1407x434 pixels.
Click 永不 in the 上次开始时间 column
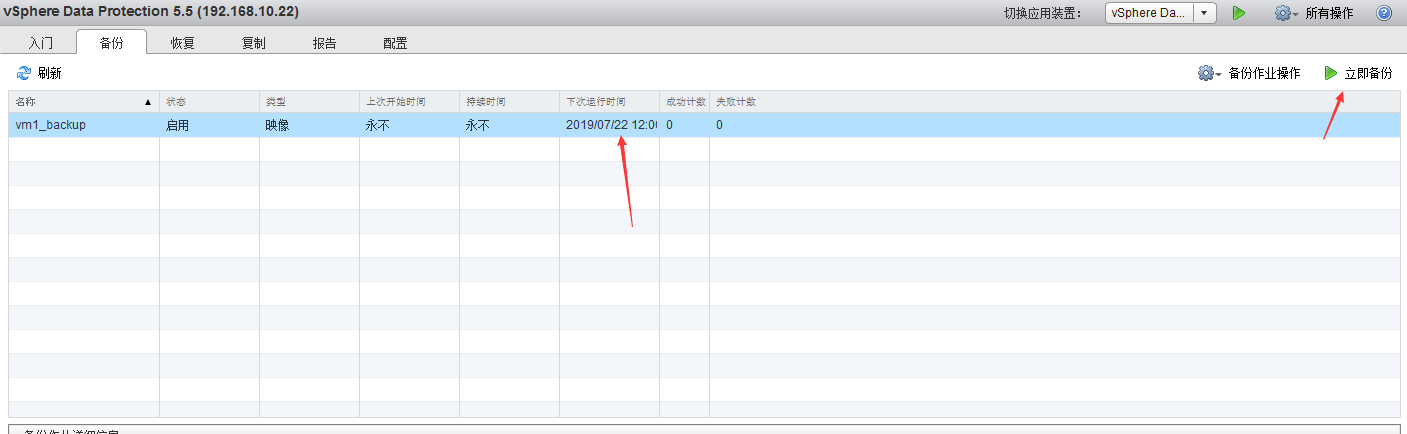378,125
